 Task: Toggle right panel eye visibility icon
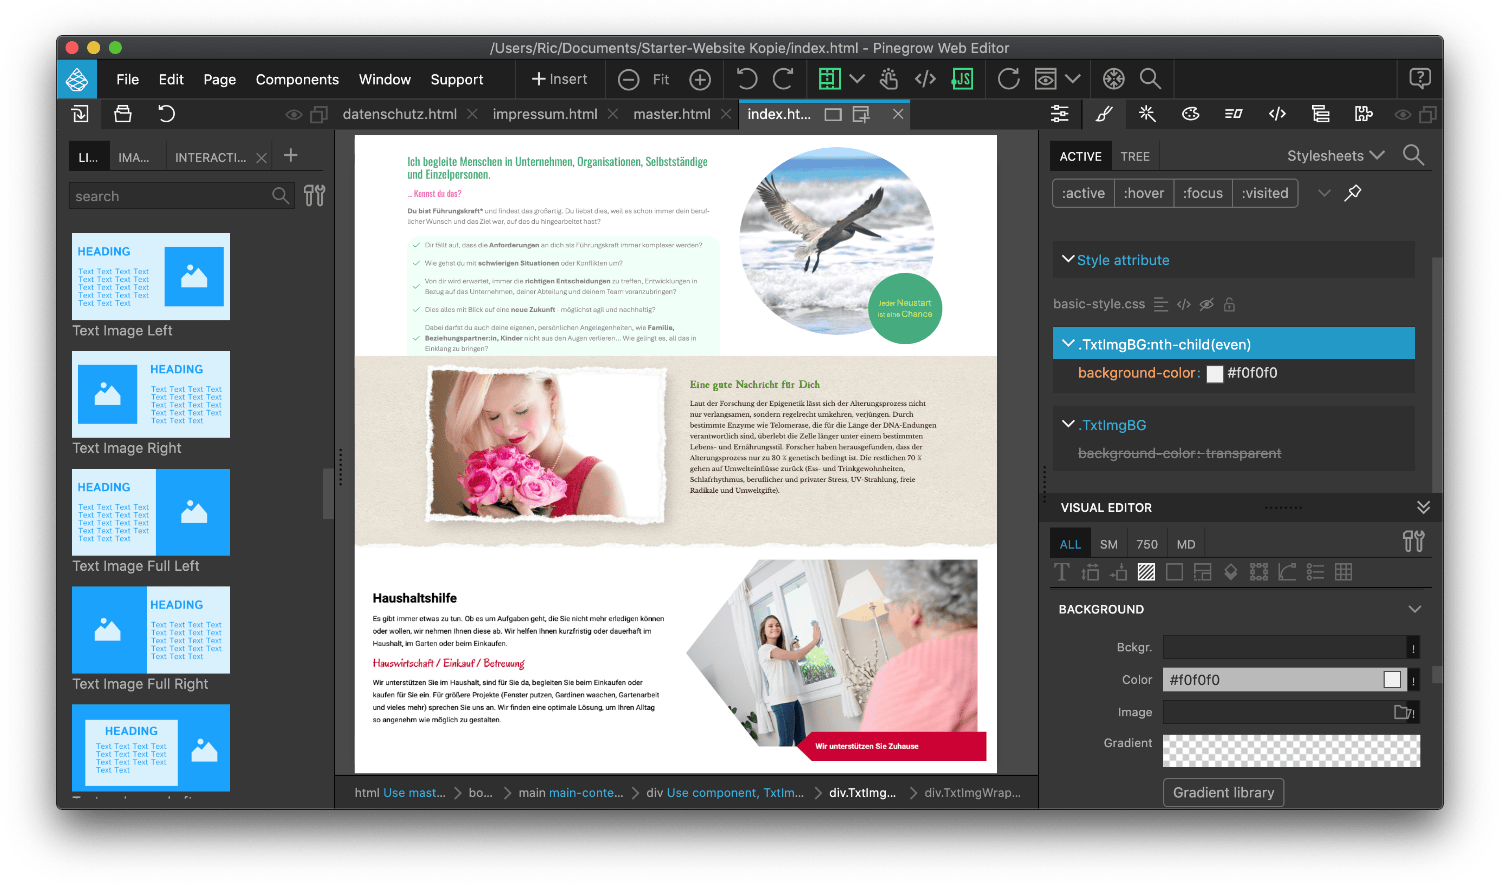[1403, 115]
